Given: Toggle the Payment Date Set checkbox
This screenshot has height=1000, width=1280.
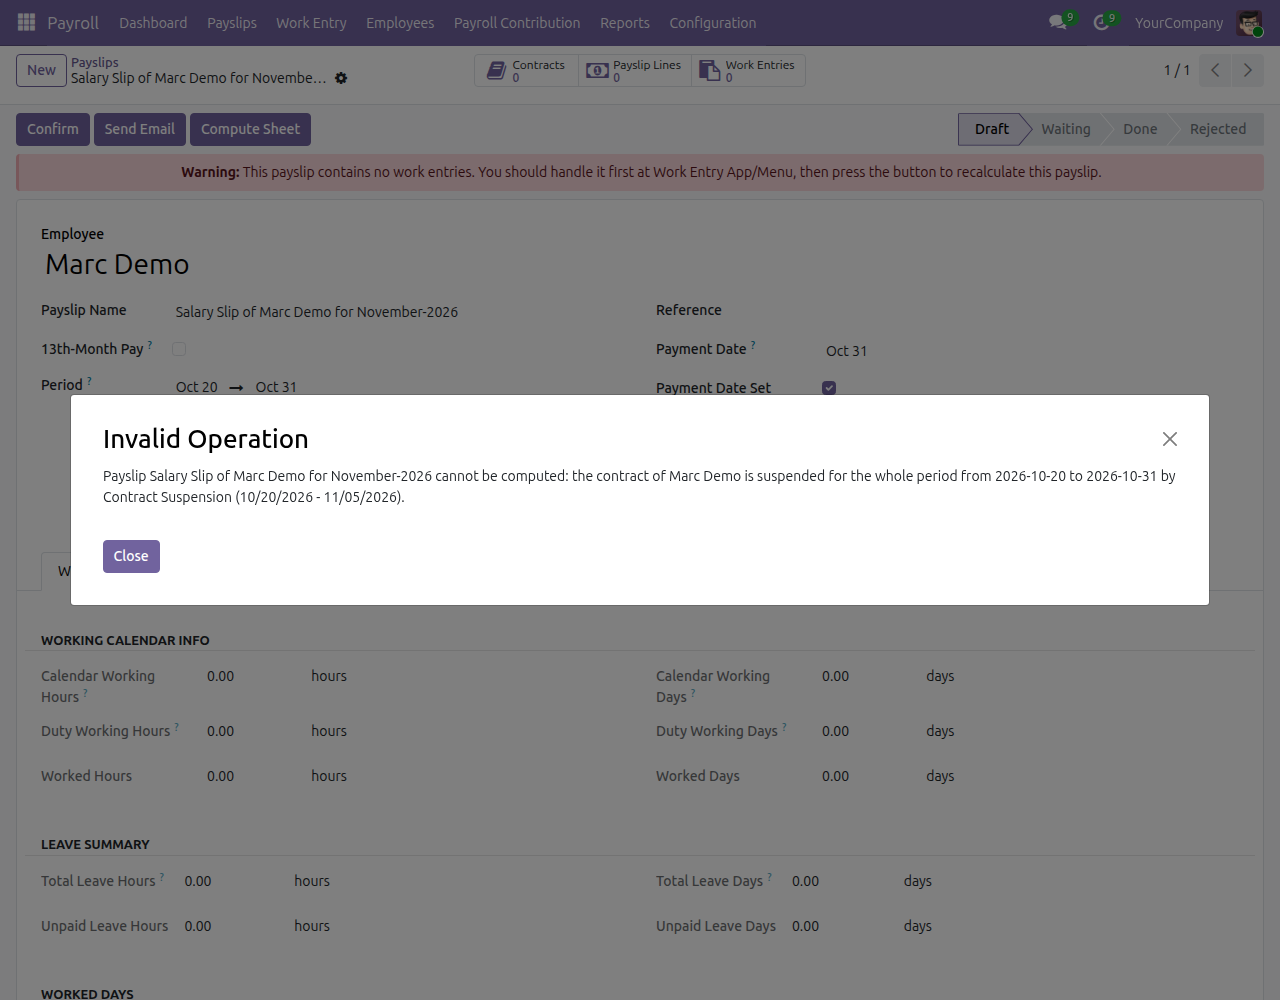Looking at the screenshot, I should [x=829, y=388].
